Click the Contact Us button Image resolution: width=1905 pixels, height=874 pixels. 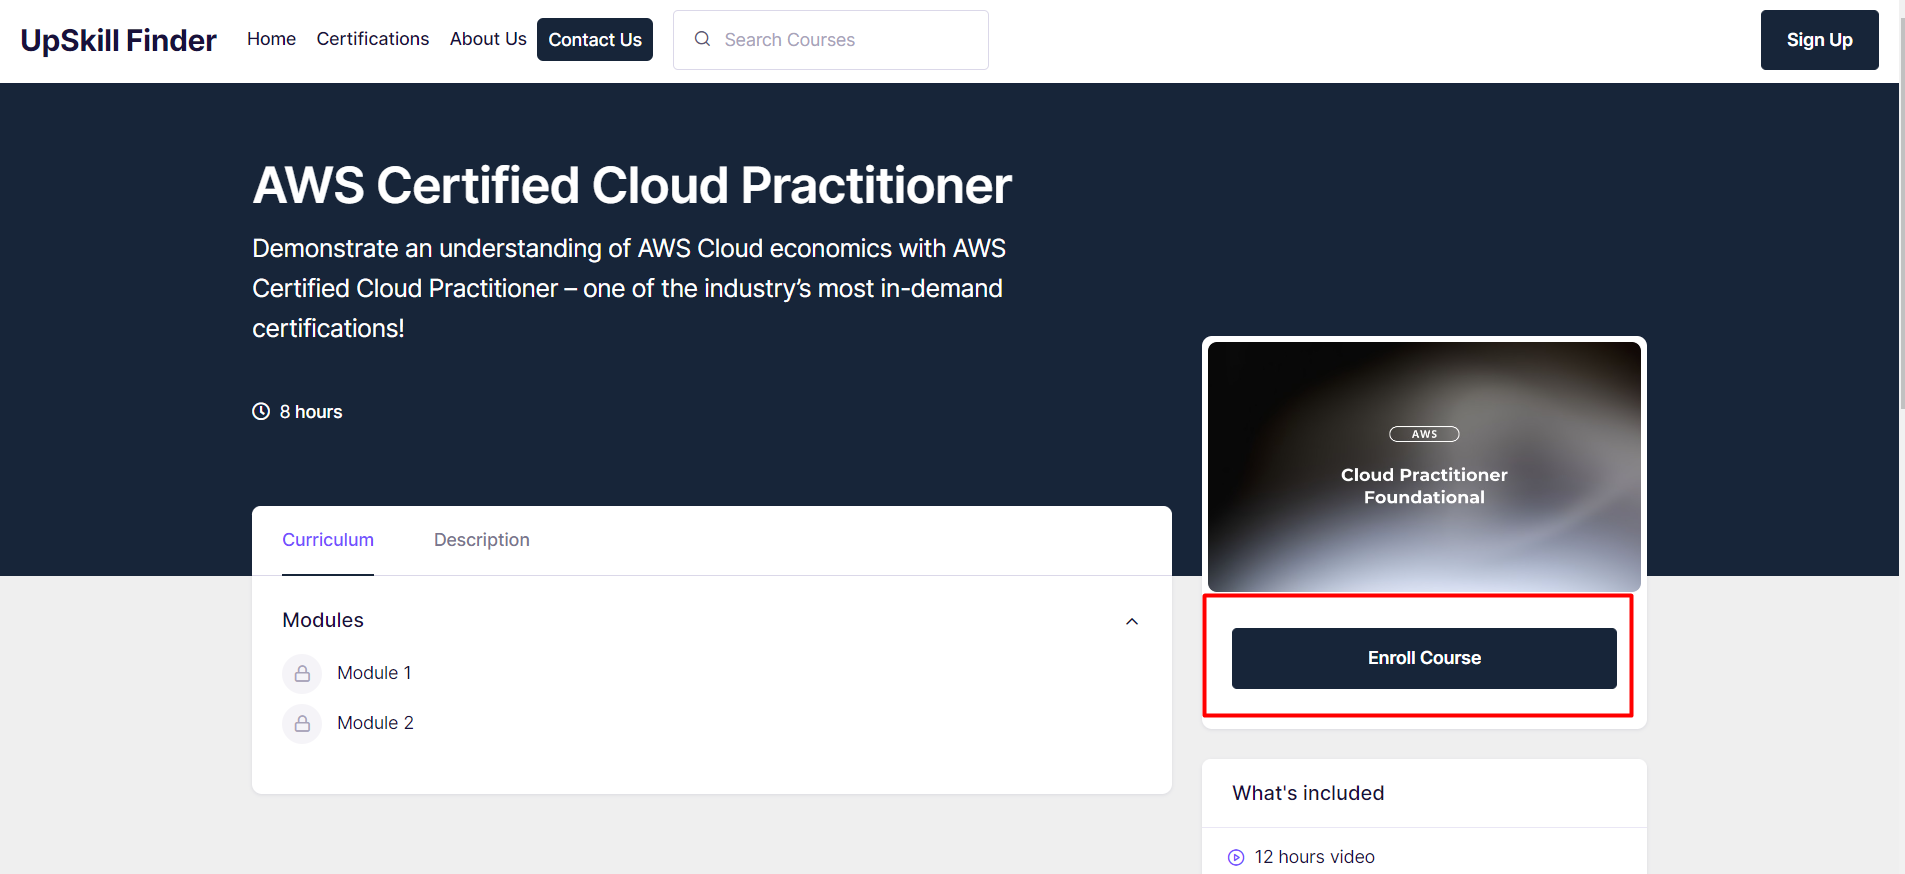point(595,40)
